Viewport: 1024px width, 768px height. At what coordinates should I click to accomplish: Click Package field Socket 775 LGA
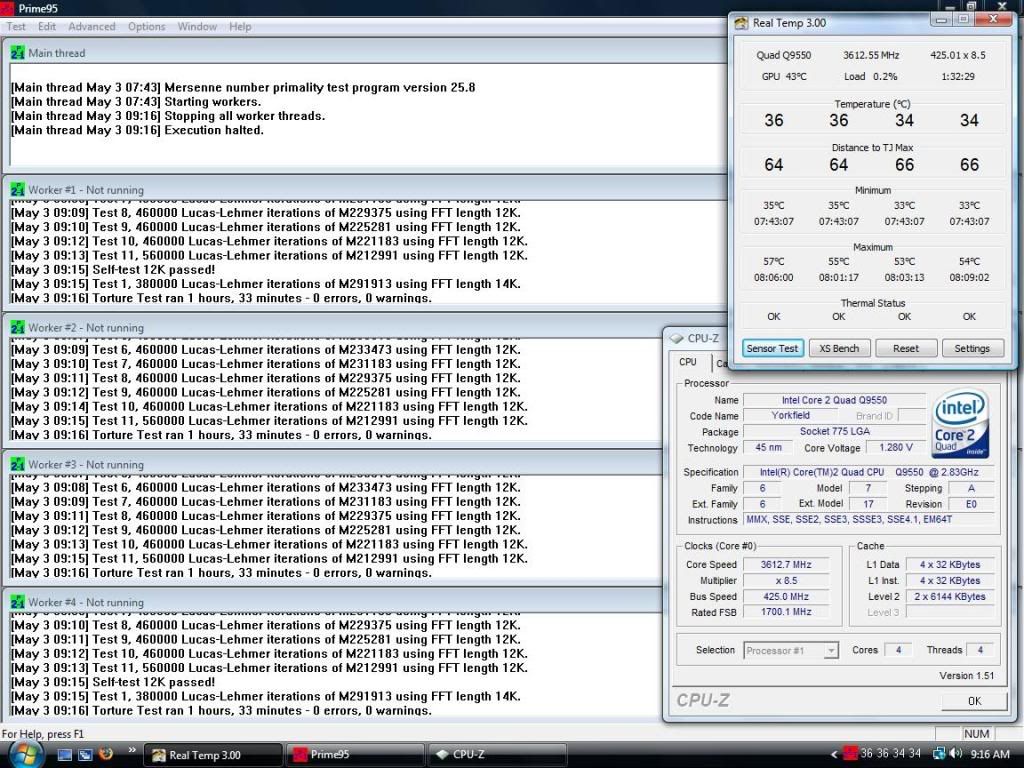click(x=834, y=432)
